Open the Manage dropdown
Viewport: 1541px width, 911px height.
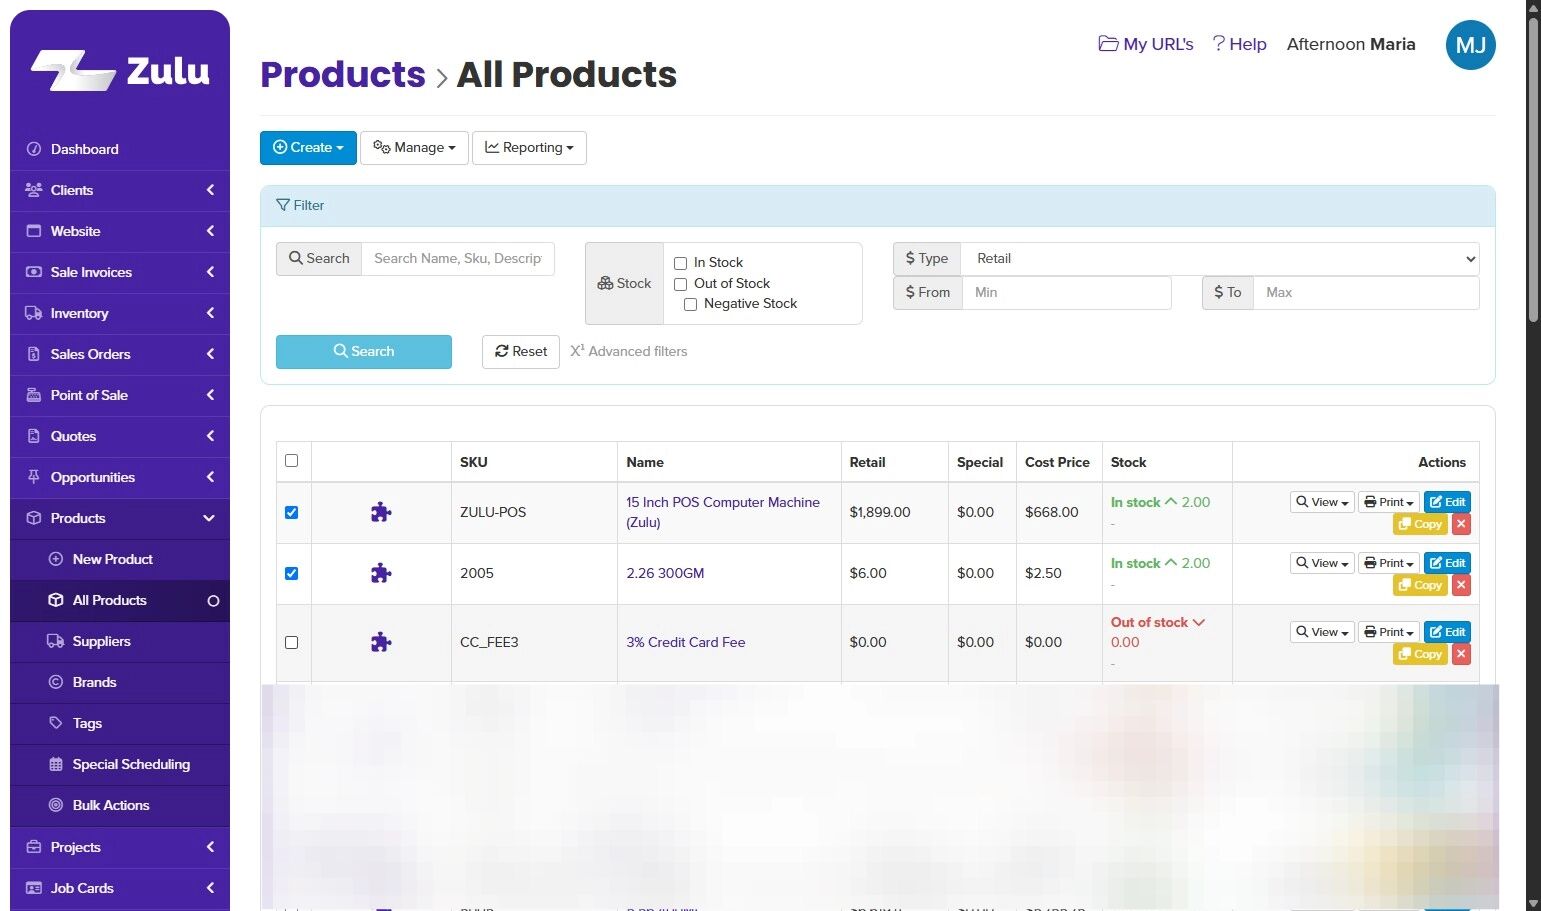(x=414, y=148)
